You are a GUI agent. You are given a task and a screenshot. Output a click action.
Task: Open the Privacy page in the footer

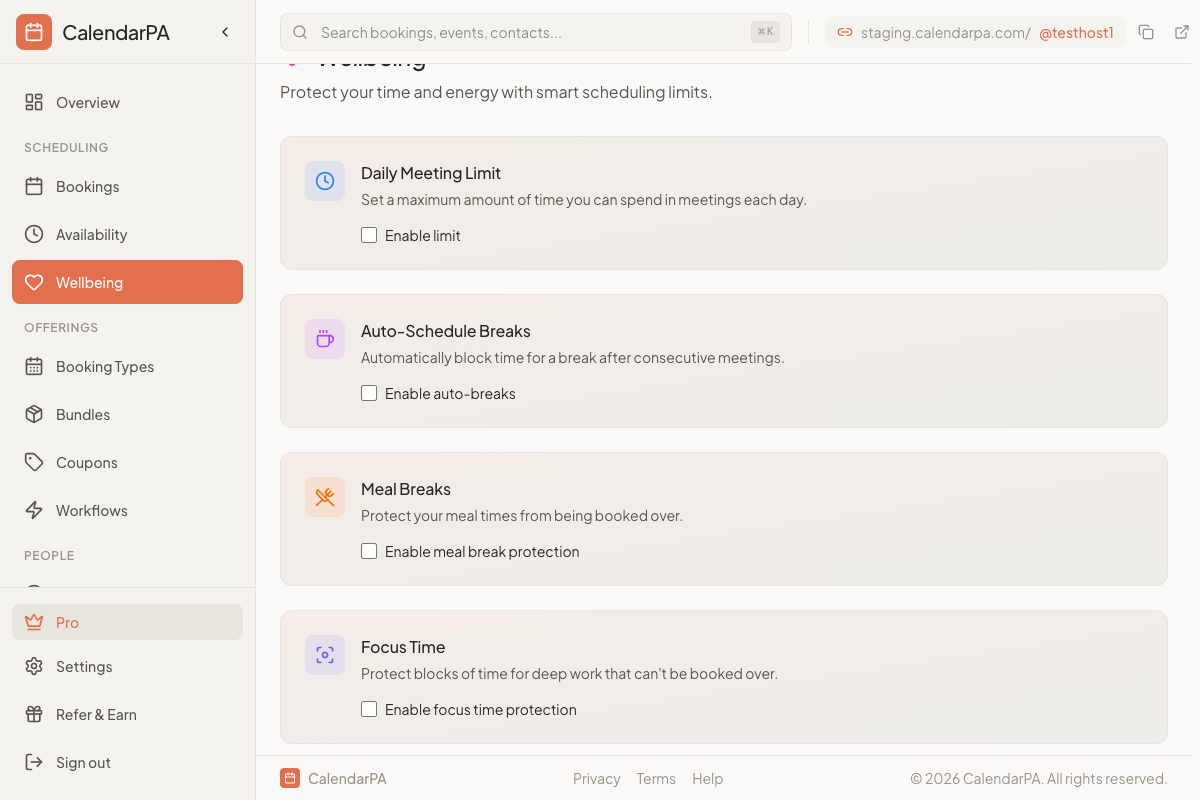pyautogui.click(x=596, y=778)
